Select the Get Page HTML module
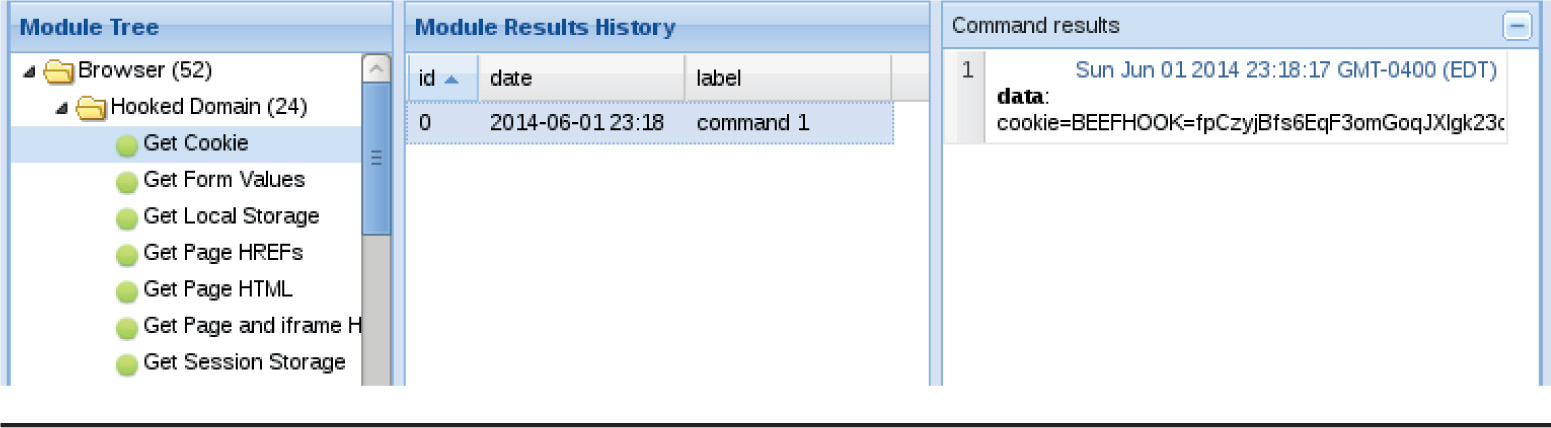The width and height of the screenshot is (1551, 428). [x=218, y=290]
